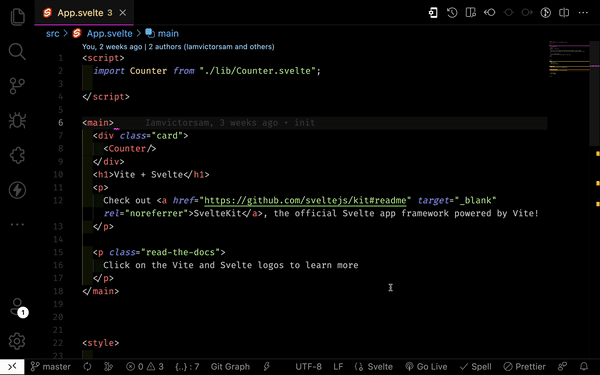Click the <main> opening tag on line 6
The height and width of the screenshot is (375, 600).
pyautogui.click(x=98, y=123)
